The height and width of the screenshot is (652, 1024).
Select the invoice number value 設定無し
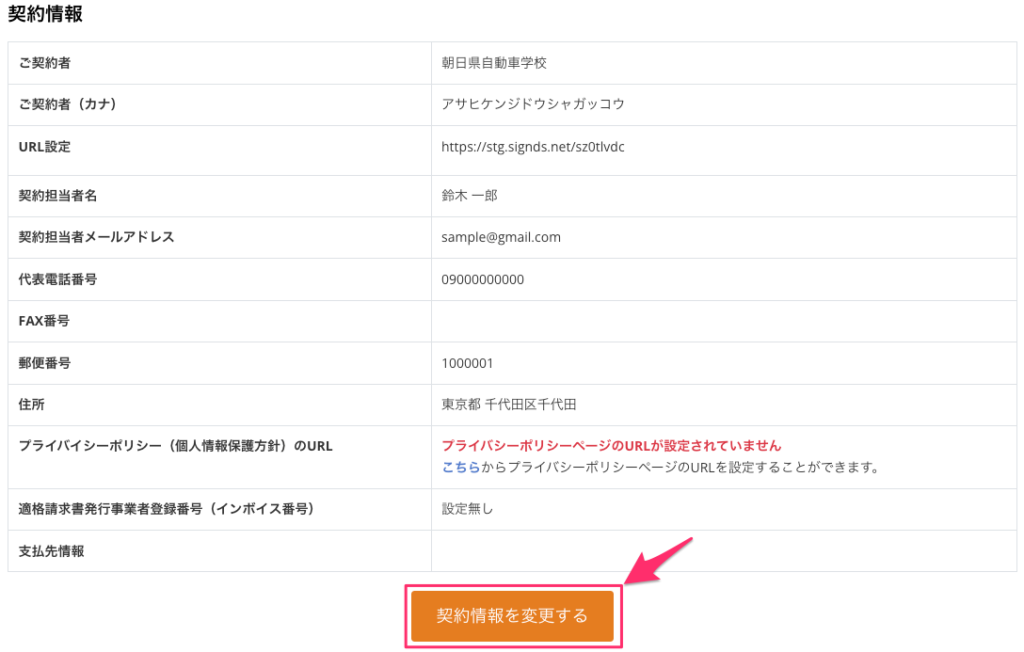467,509
